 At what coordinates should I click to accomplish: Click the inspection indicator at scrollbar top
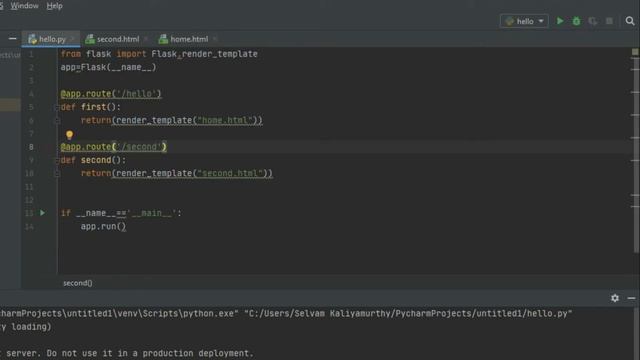coord(635,52)
